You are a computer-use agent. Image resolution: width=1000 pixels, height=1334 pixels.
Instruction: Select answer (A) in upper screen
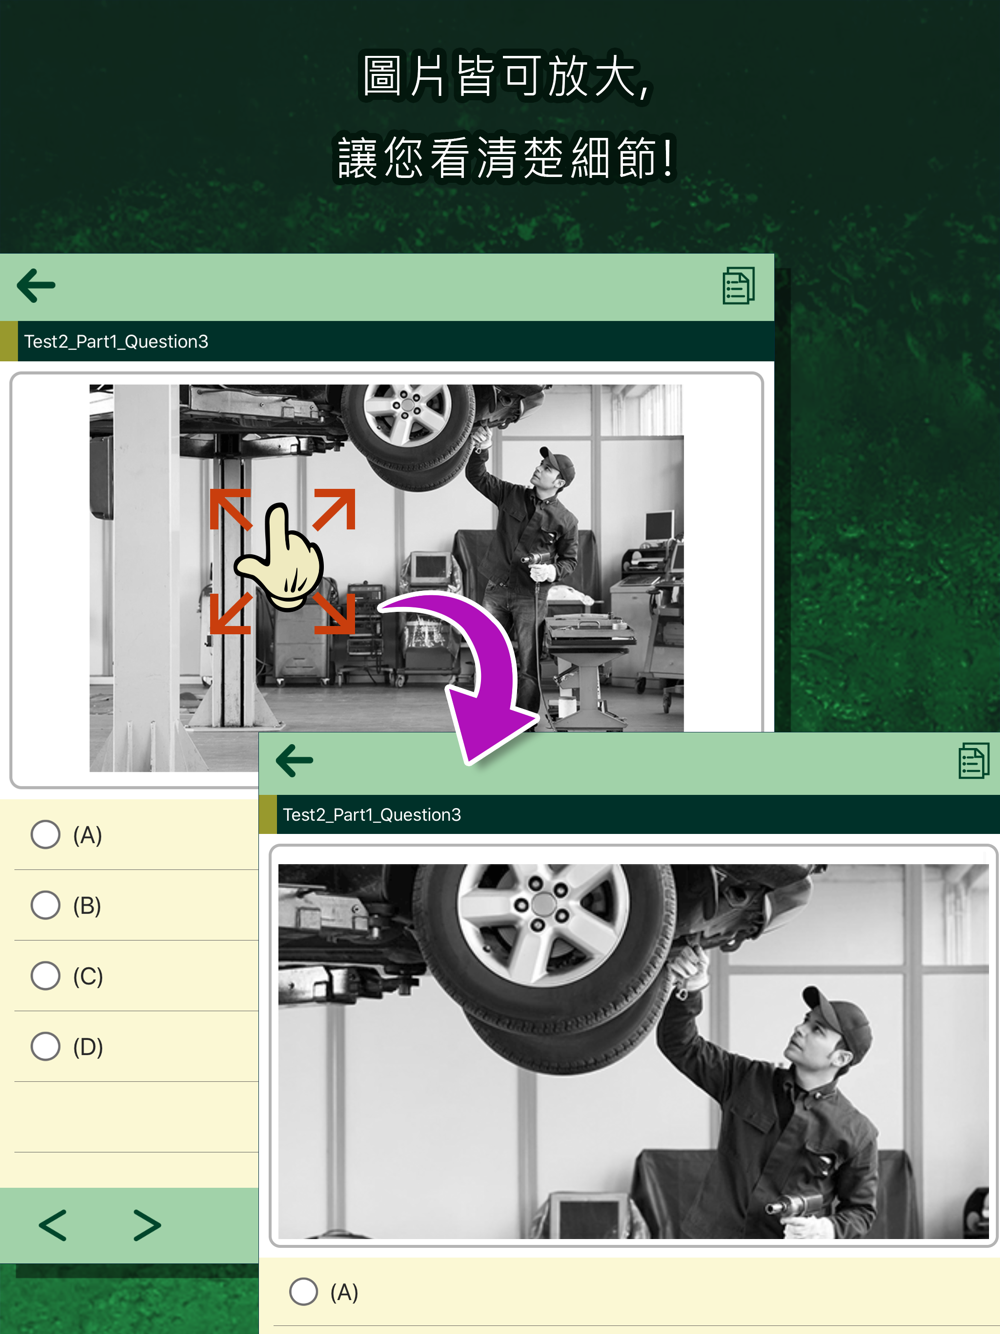pyautogui.click(x=45, y=835)
